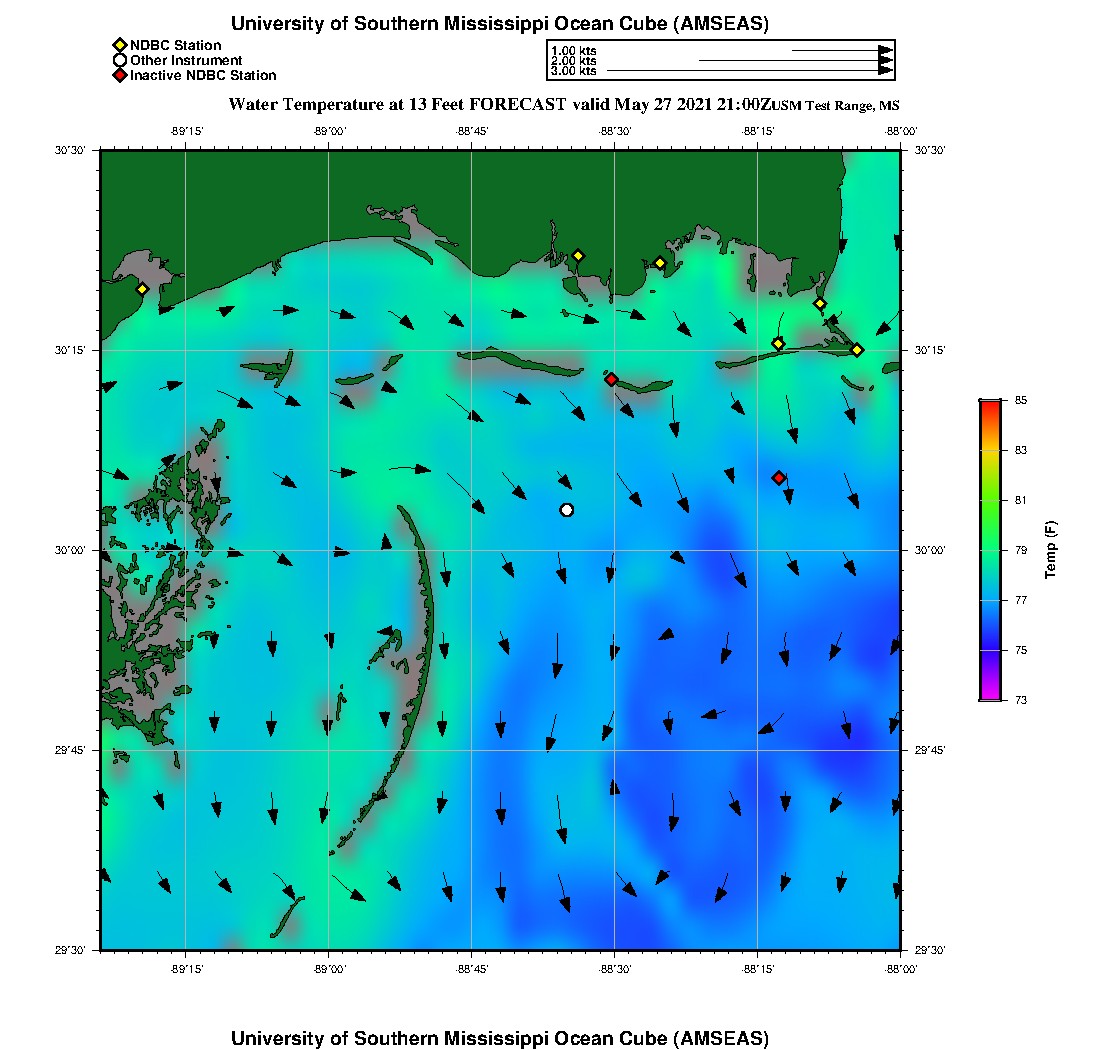Click the yellow NDBC Station diamond in the legend

pyautogui.click(x=120, y=46)
